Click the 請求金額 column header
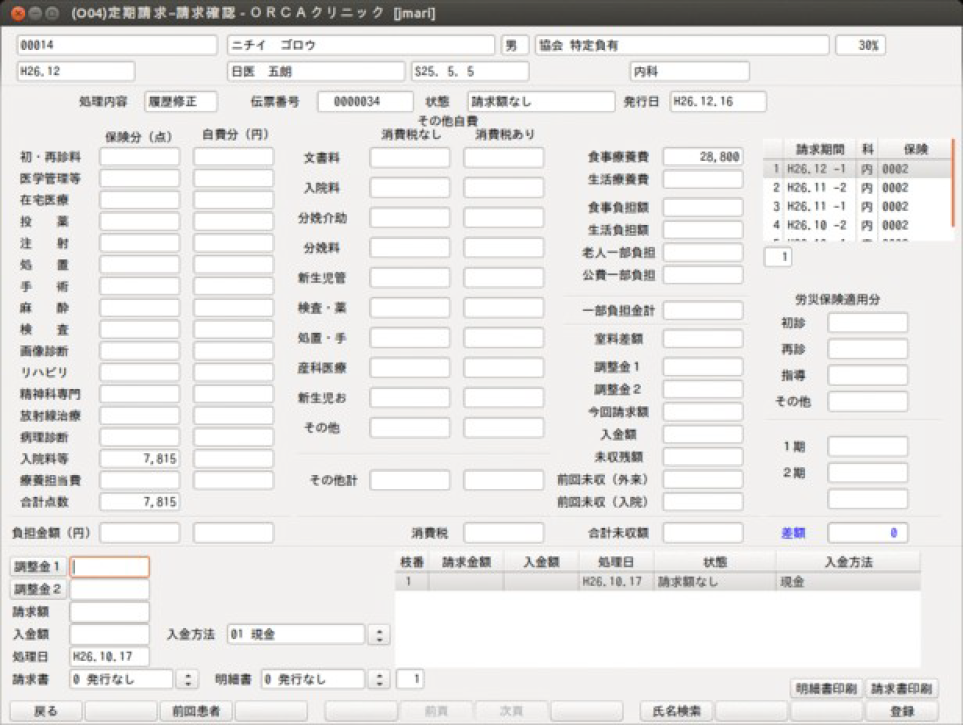Screen dimensions: 963x725 point(466,562)
